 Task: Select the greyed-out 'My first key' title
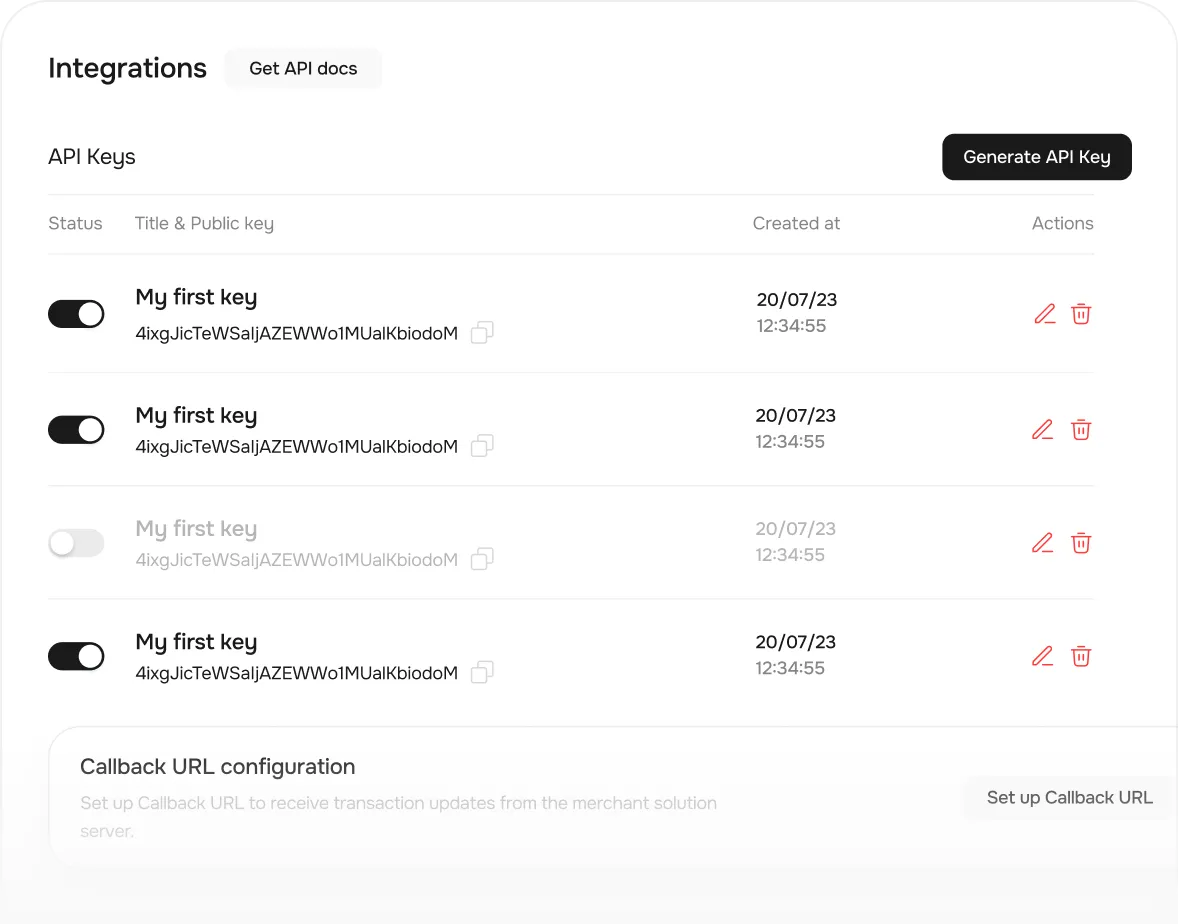[196, 530]
